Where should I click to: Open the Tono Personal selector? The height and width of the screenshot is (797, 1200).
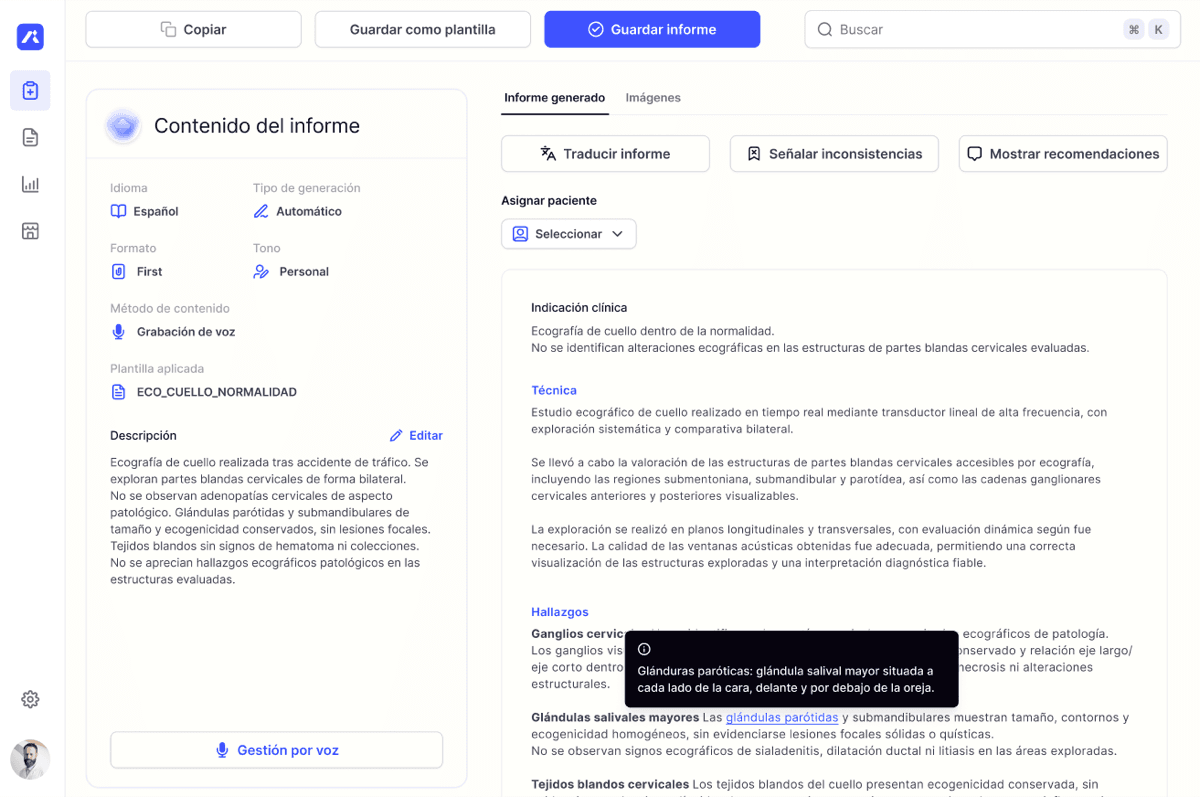pos(292,271)
